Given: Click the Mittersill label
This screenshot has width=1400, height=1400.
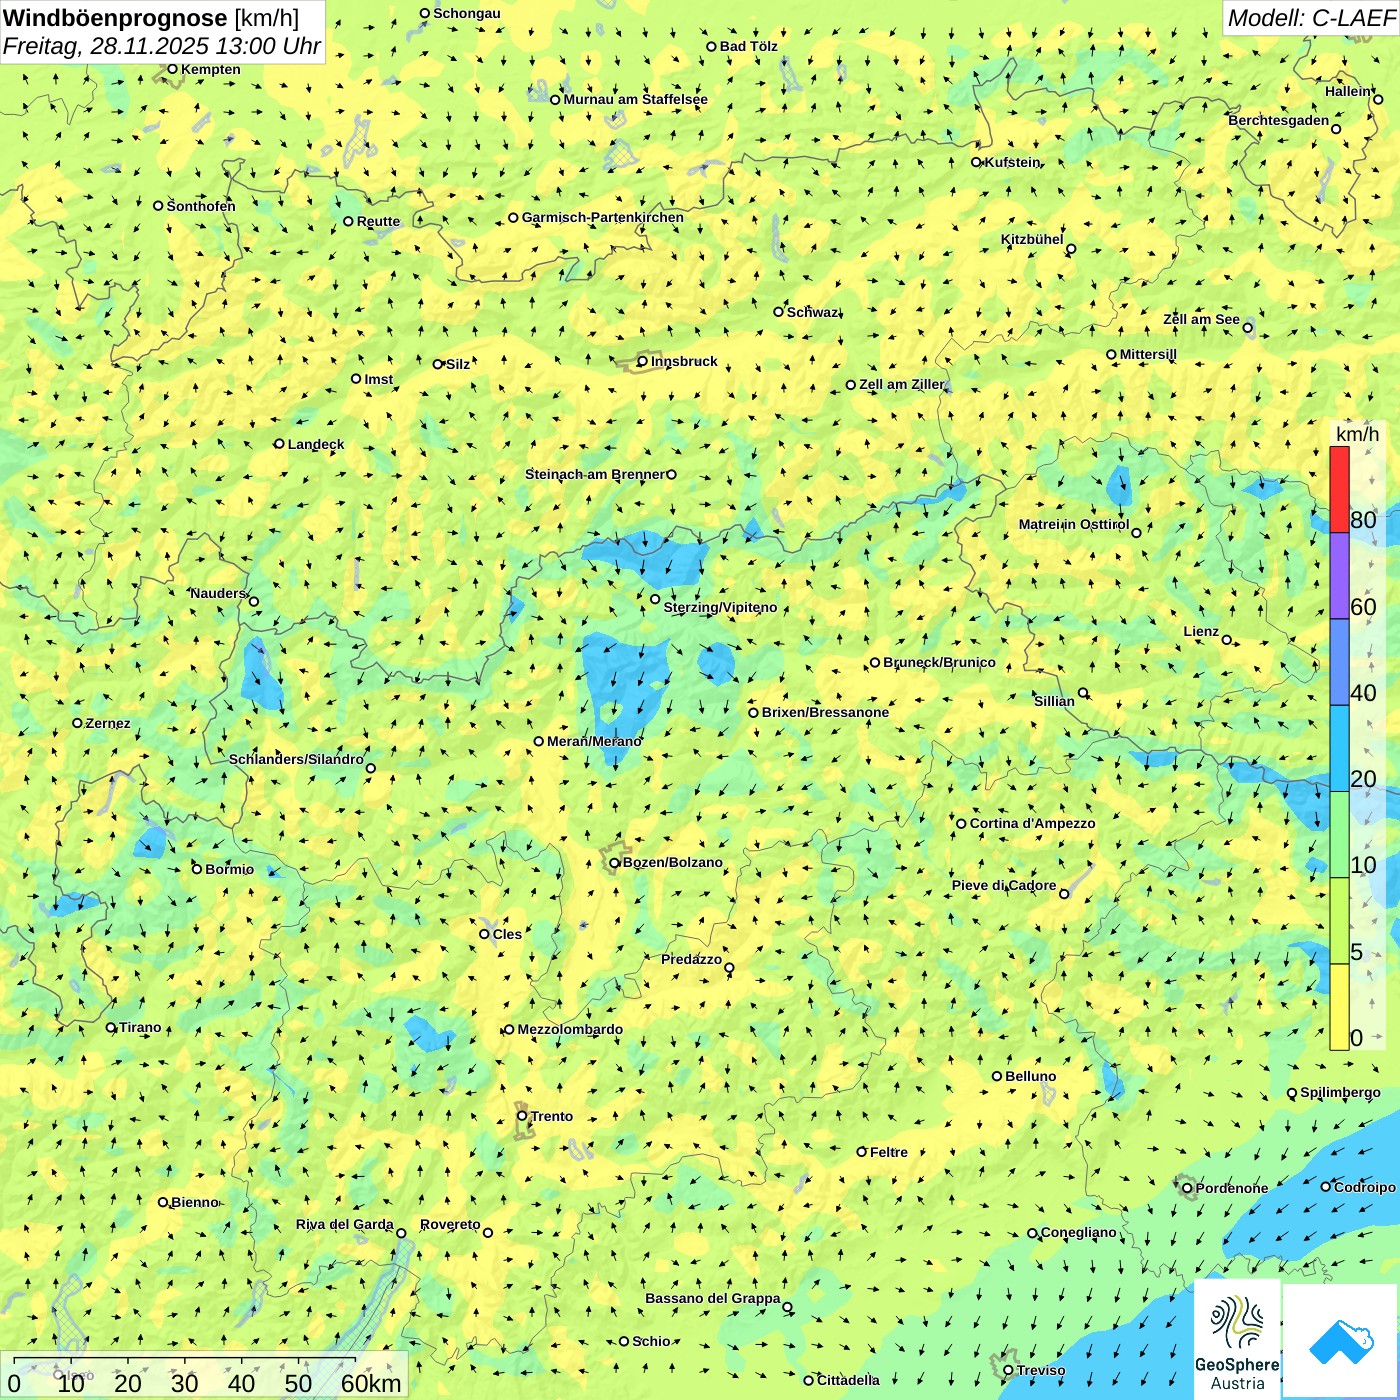Looking at the screenshot, I should (x=1148, y=354).
